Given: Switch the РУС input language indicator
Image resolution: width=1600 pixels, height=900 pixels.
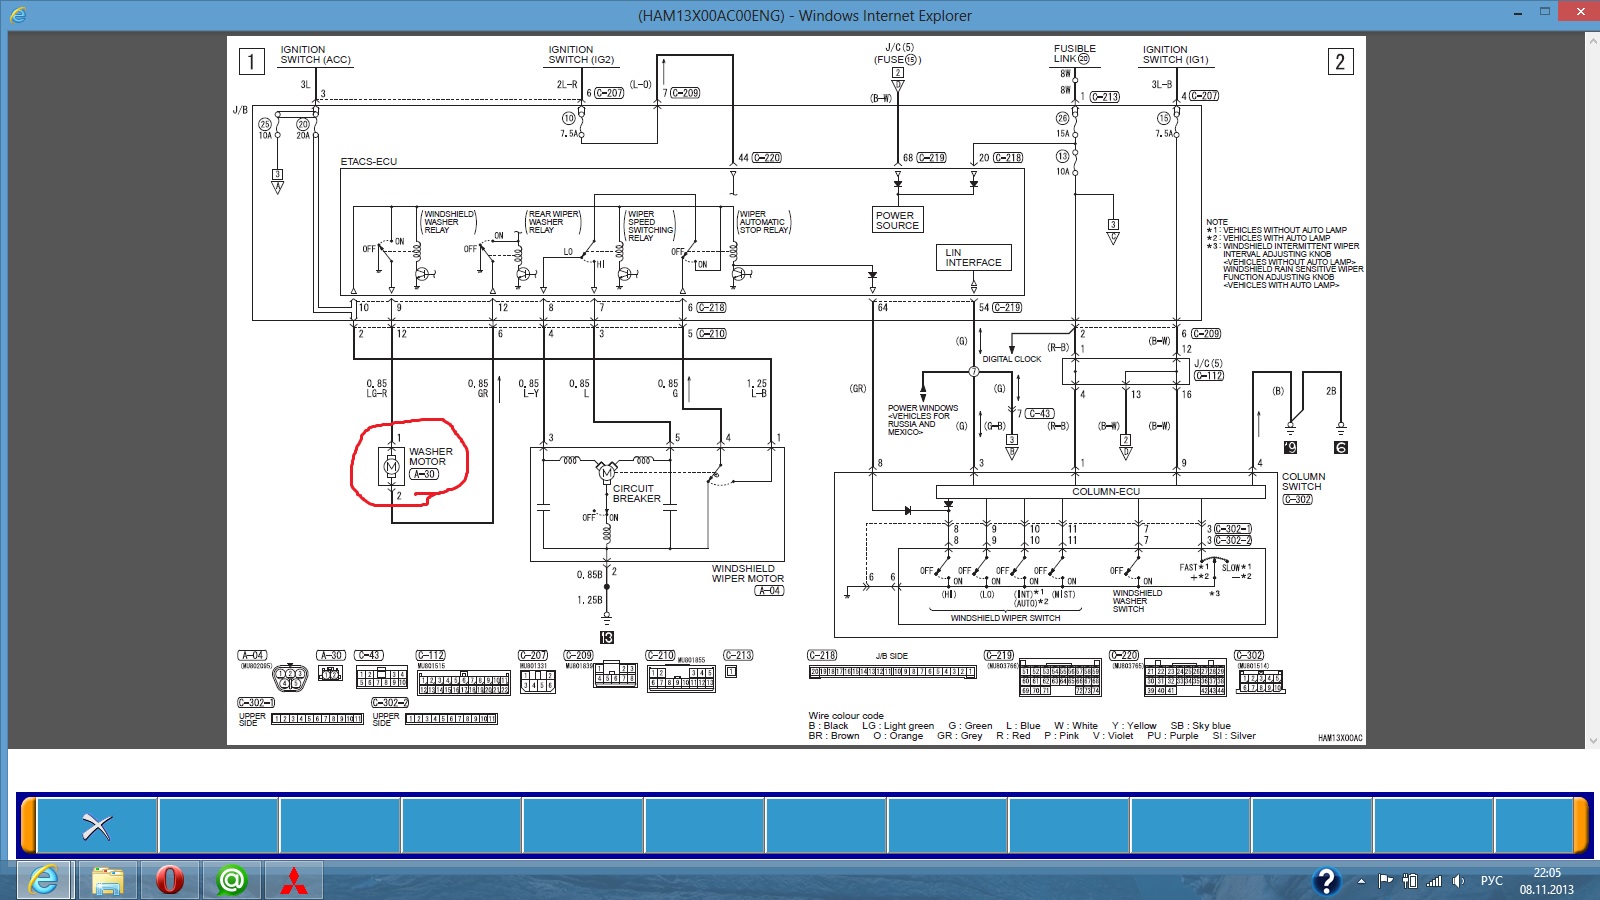Looking at the screenshot, I should (x=1491, y=881).
